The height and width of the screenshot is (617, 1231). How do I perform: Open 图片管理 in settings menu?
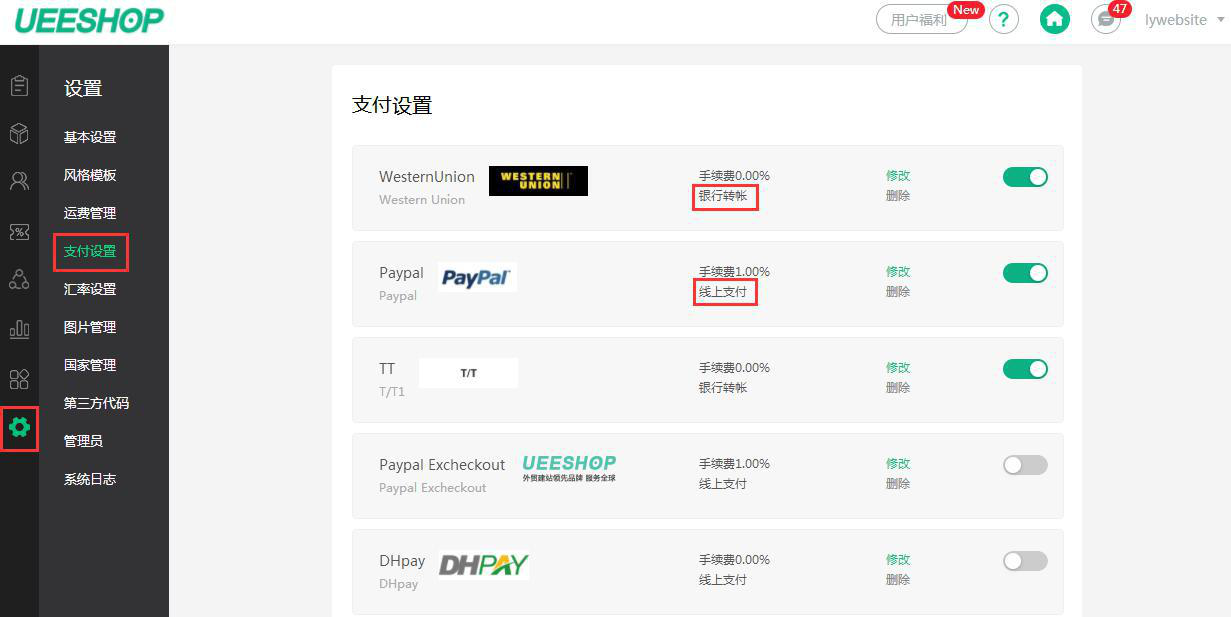pyautogui.click(x=90, y=327)
